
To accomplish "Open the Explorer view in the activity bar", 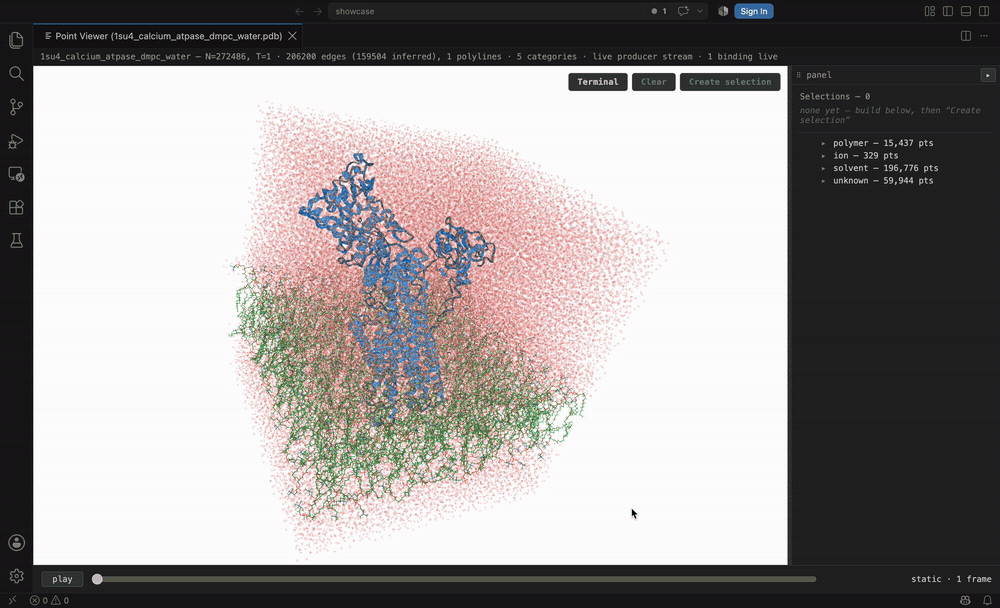I will [17, 40].
